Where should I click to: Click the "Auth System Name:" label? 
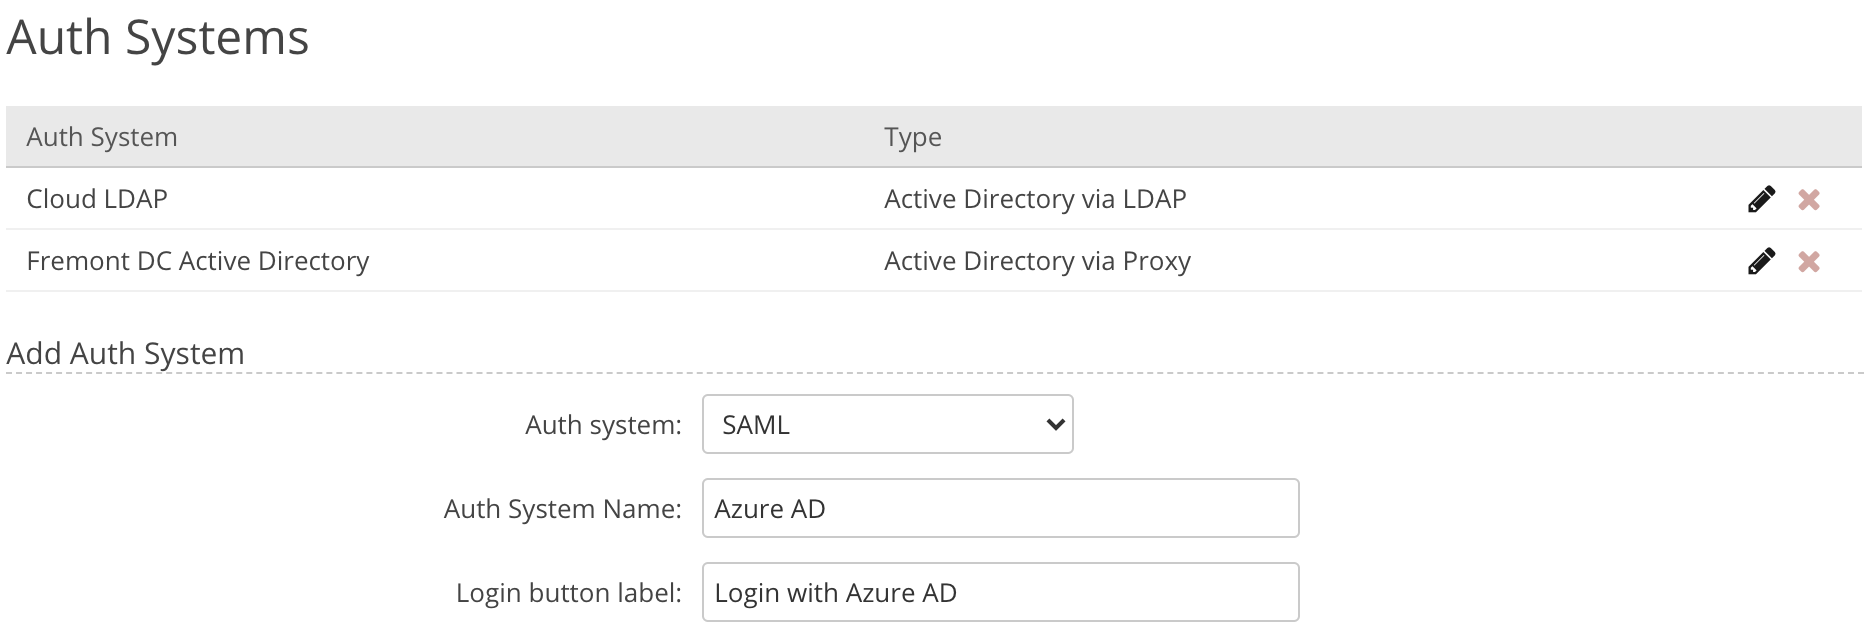click(562, 510)
